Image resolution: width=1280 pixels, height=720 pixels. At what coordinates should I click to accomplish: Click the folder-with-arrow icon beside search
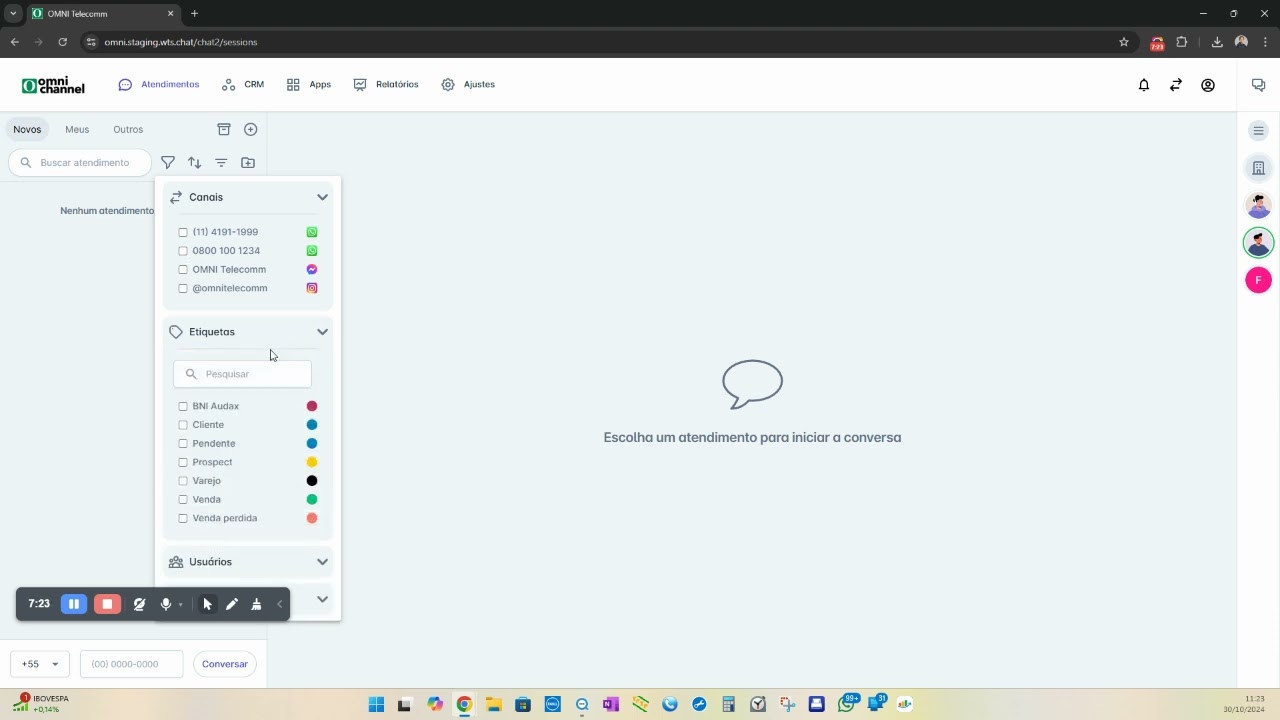click(248, 162)
